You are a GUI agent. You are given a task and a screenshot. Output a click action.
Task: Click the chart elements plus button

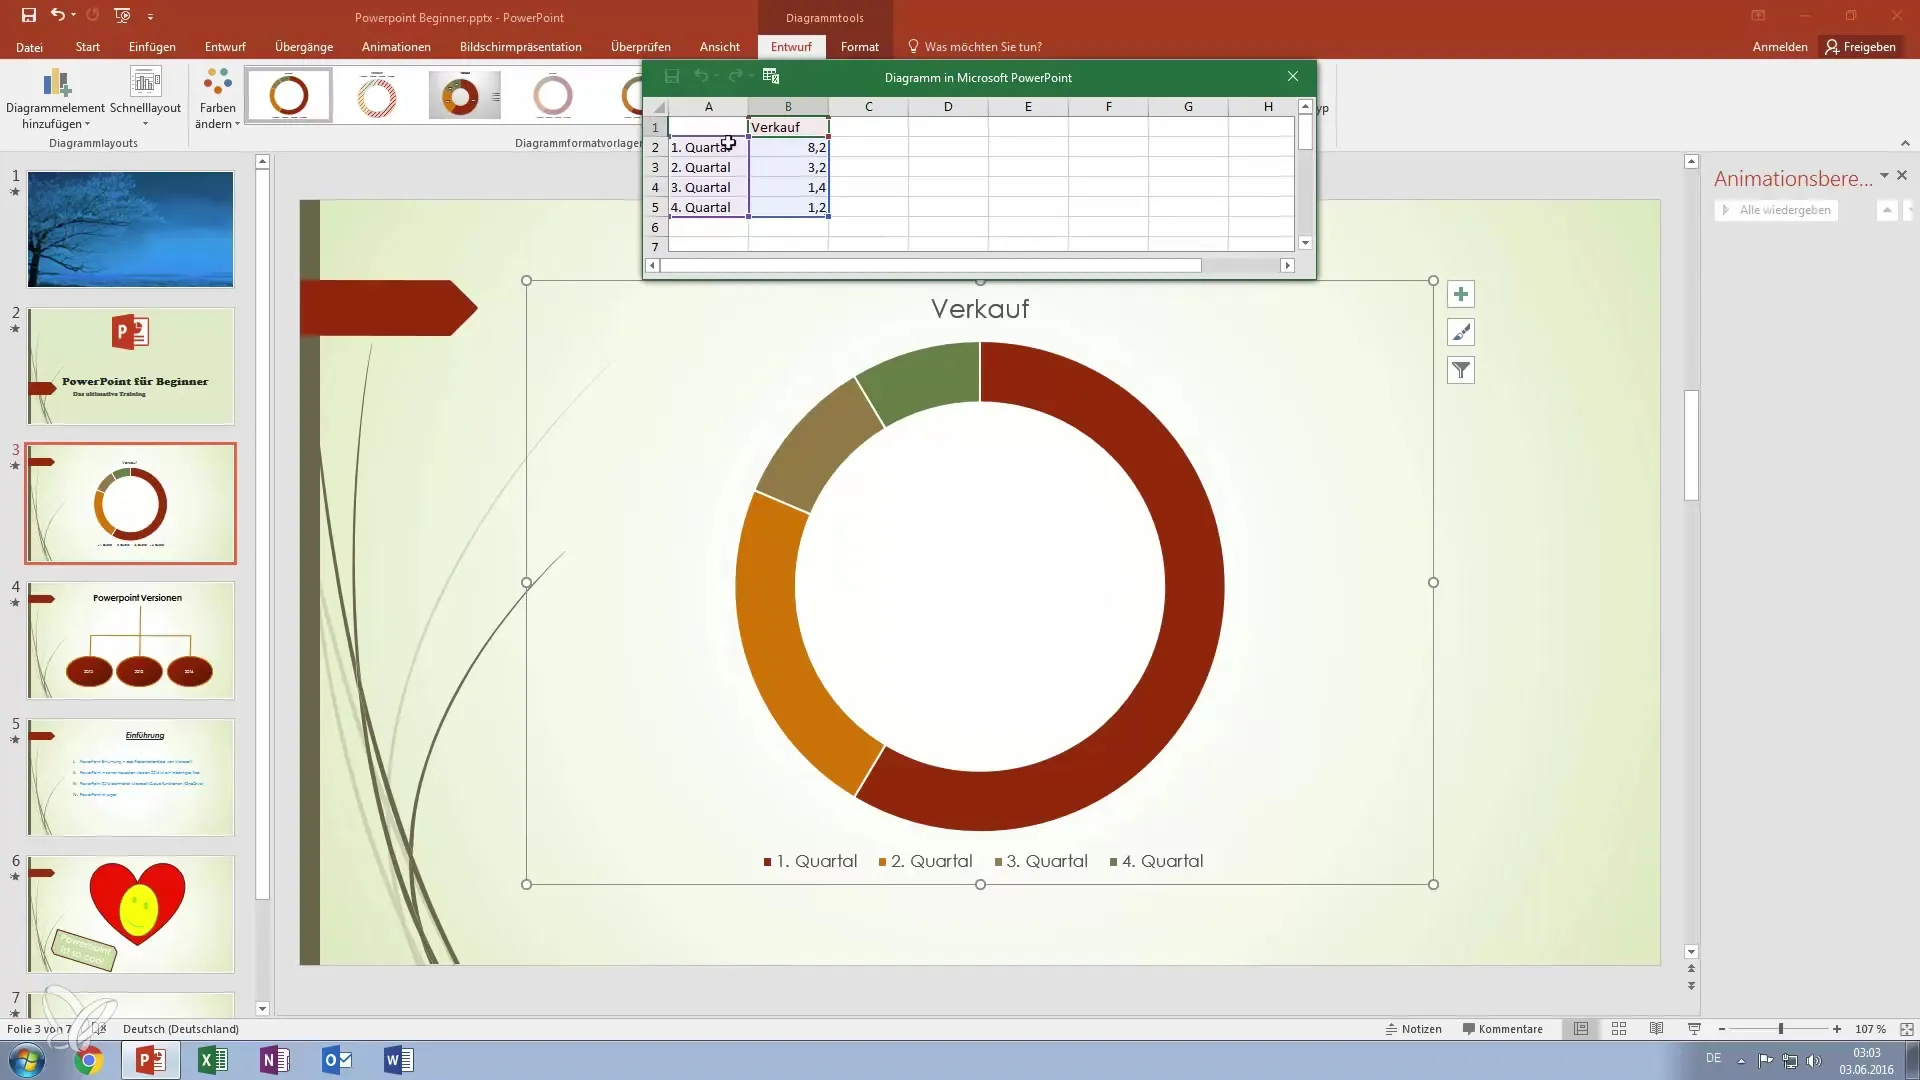(x=1461, y=294)
